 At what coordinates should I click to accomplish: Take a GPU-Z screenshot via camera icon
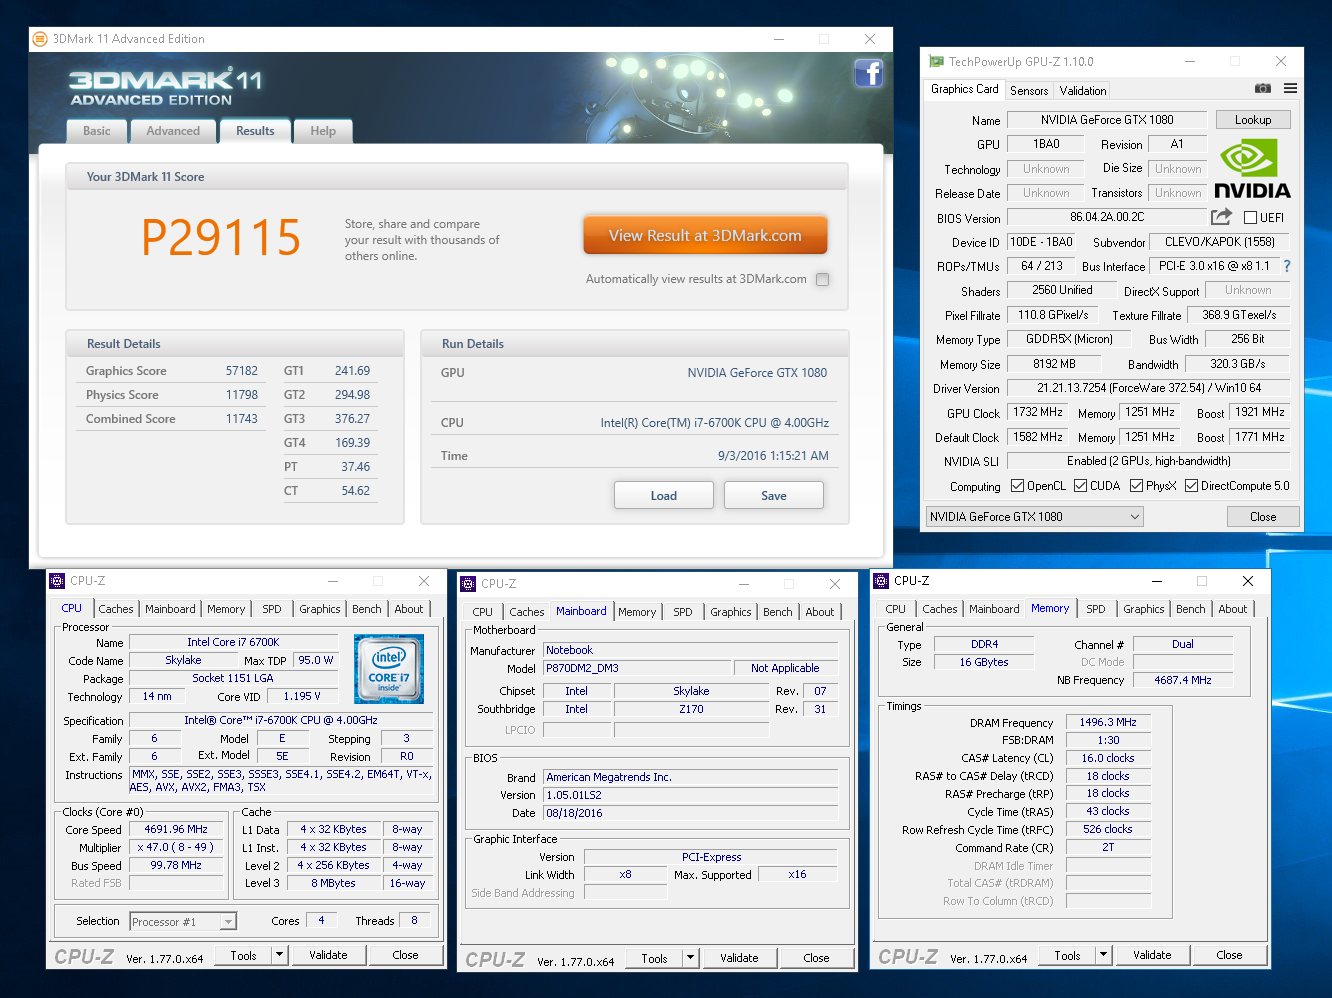click(x=1263, y=89)
